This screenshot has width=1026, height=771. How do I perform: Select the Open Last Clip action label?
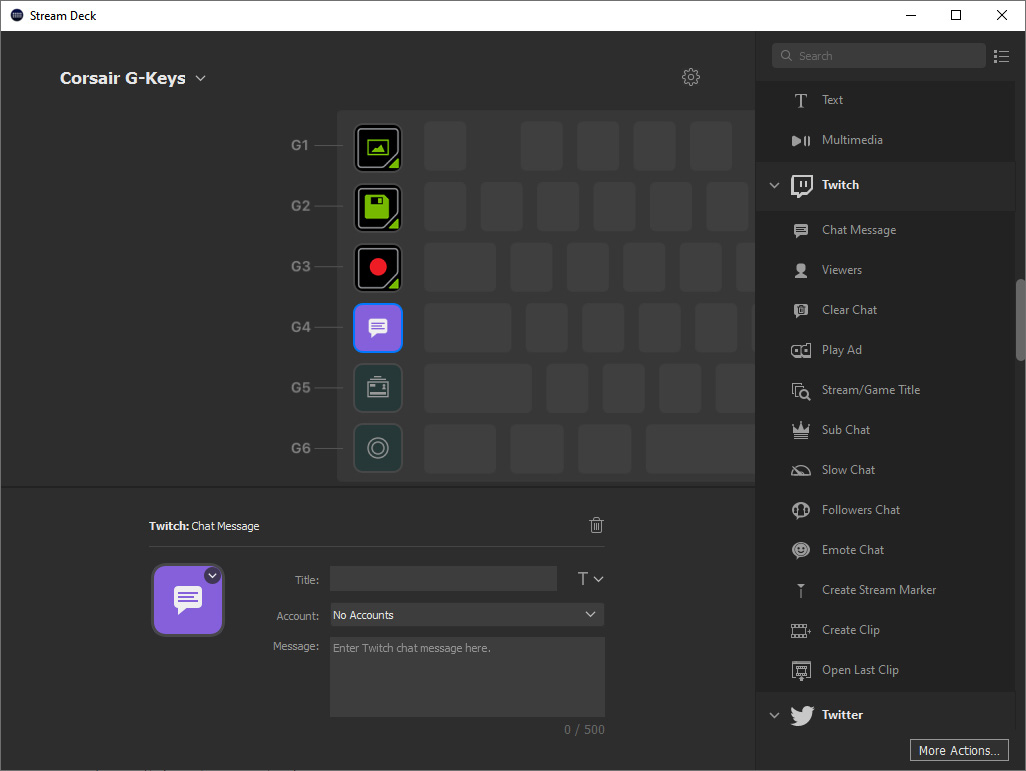coord(860,670)
